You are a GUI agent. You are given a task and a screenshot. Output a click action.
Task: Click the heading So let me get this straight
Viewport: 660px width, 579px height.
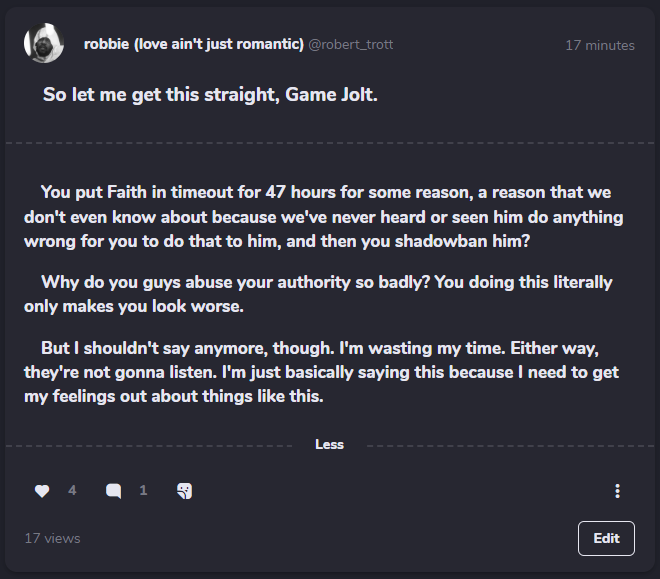point(210,95)
